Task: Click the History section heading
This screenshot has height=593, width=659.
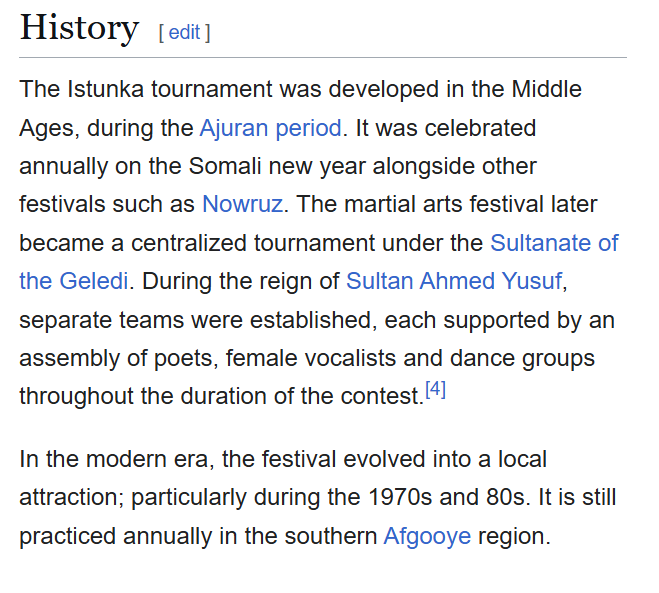Action: click(79, 28)
